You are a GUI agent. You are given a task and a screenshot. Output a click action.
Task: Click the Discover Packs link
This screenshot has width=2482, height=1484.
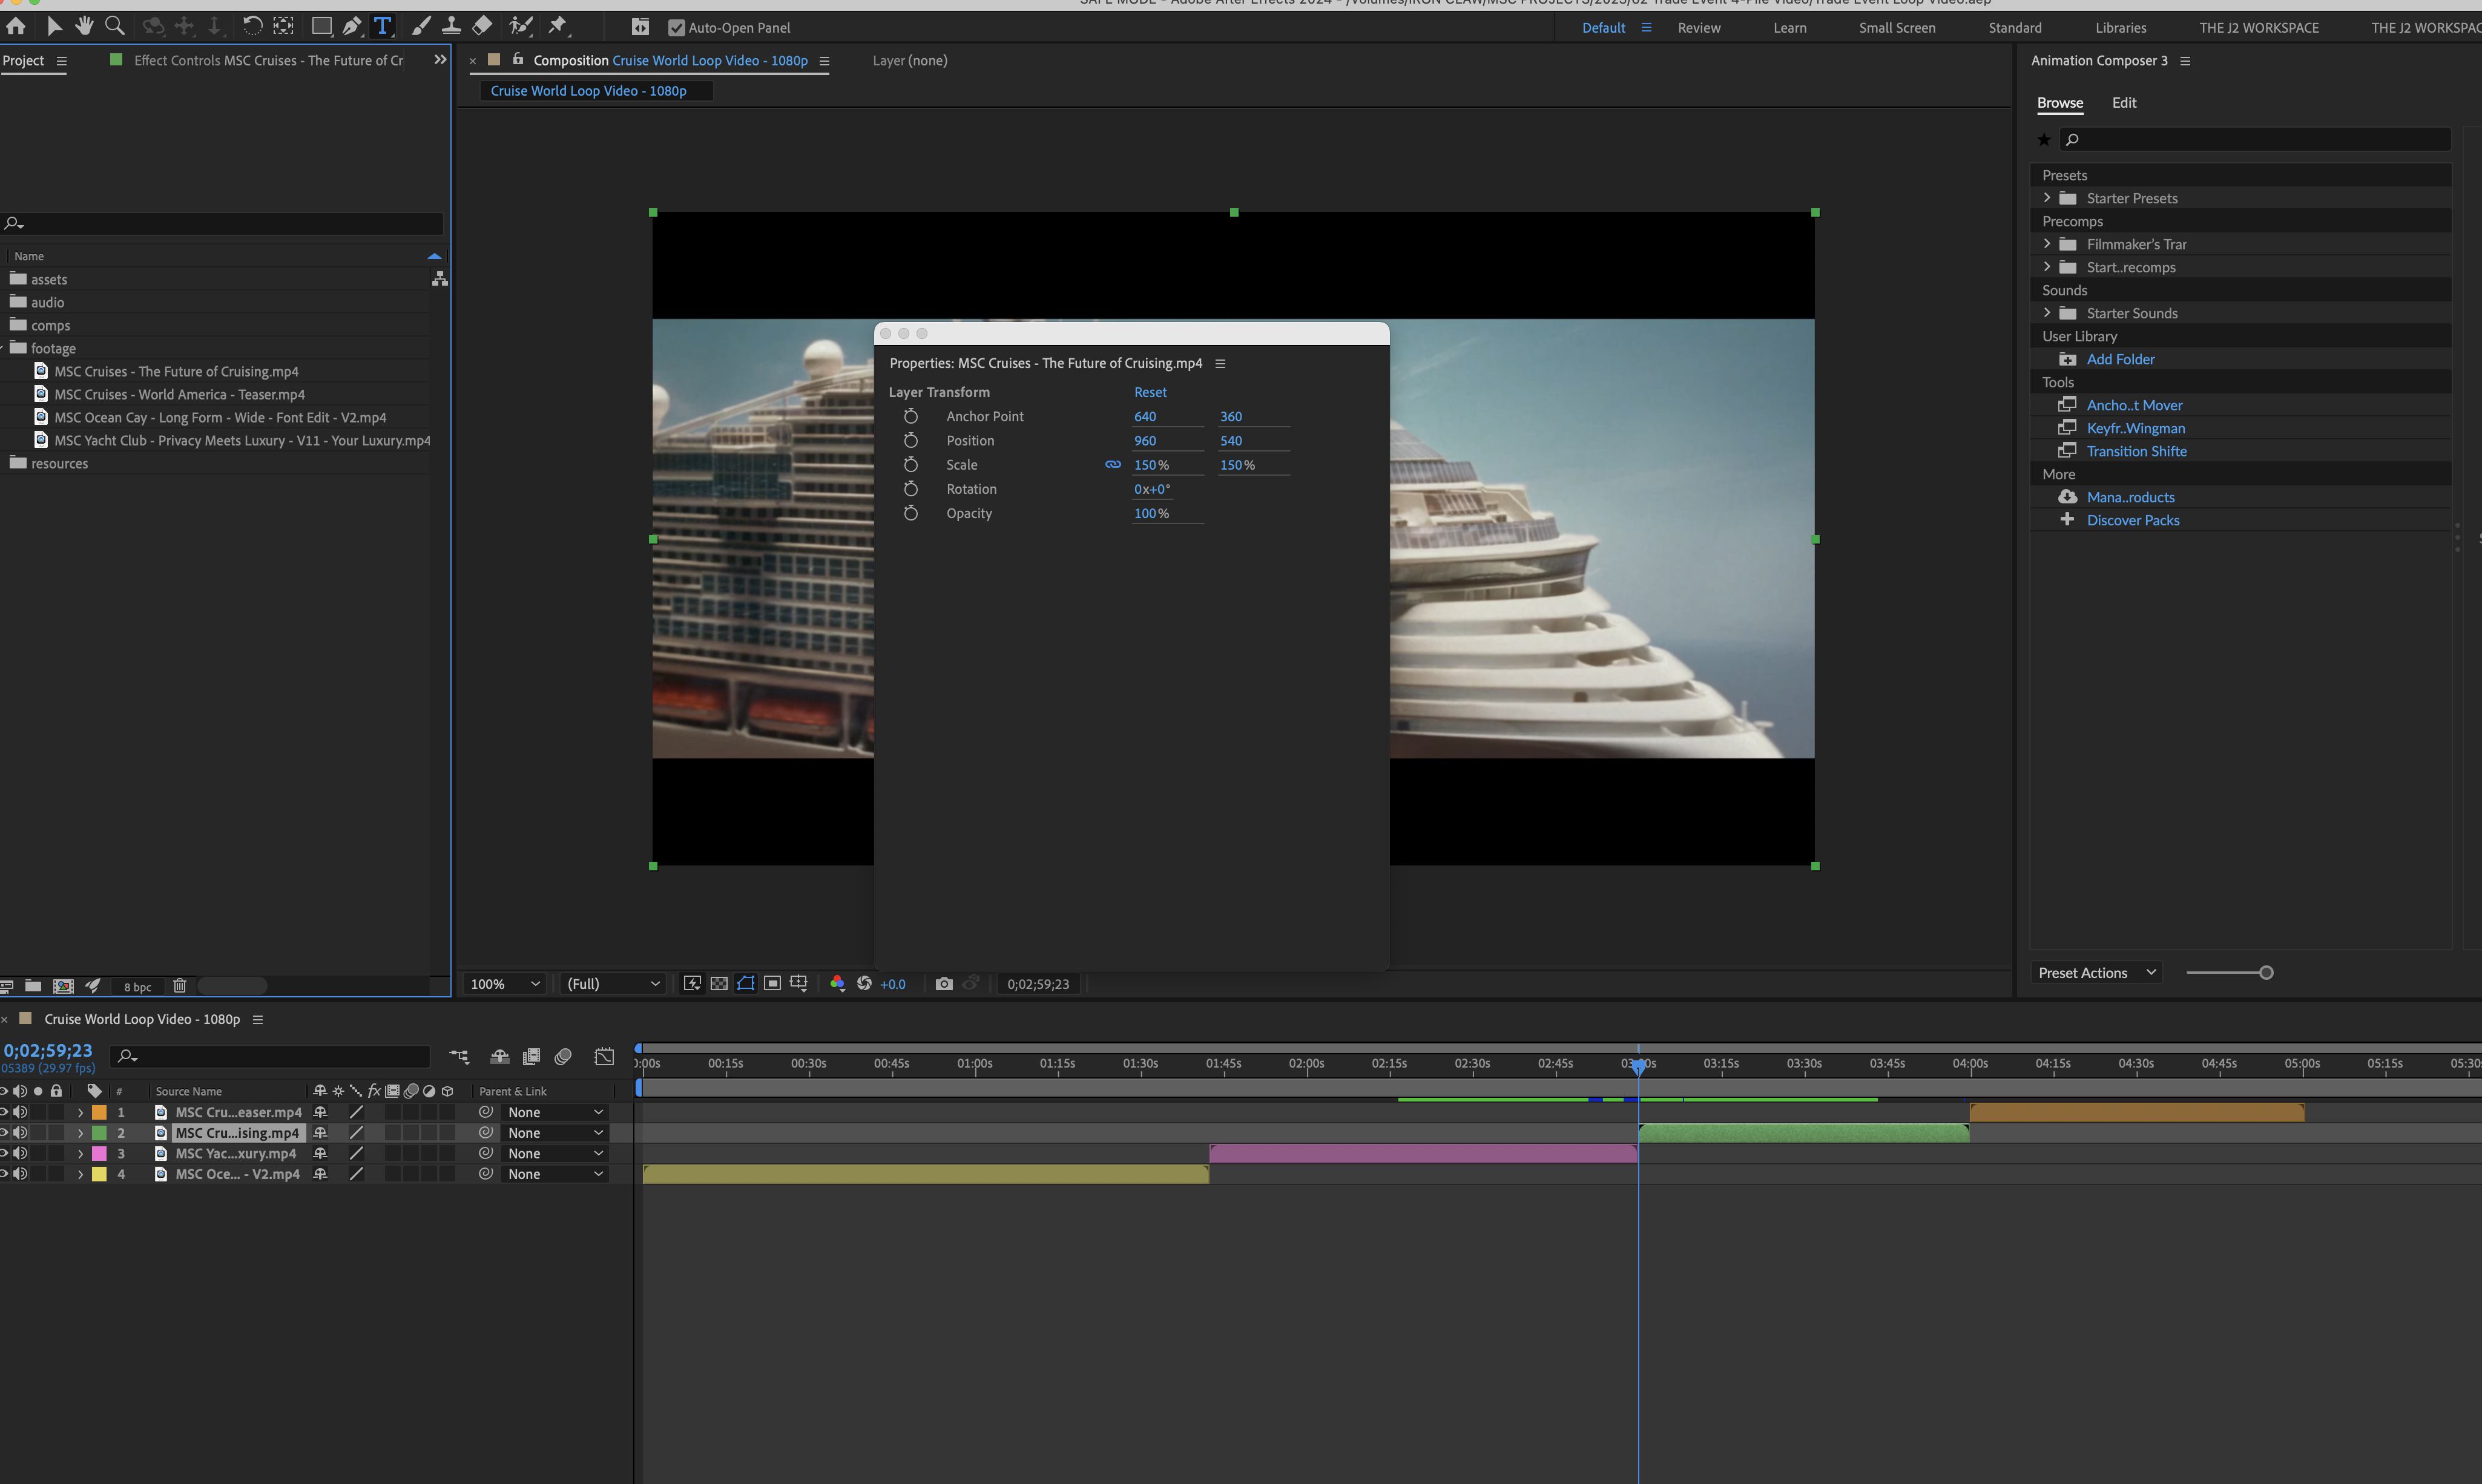pos(2132,520)
